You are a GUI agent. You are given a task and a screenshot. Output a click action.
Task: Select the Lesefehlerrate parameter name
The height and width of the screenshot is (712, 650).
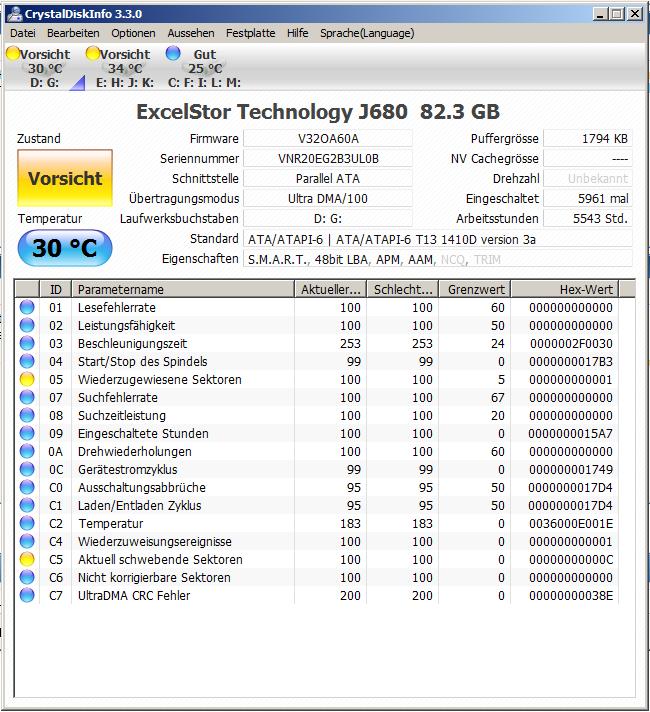pos(117,307)
